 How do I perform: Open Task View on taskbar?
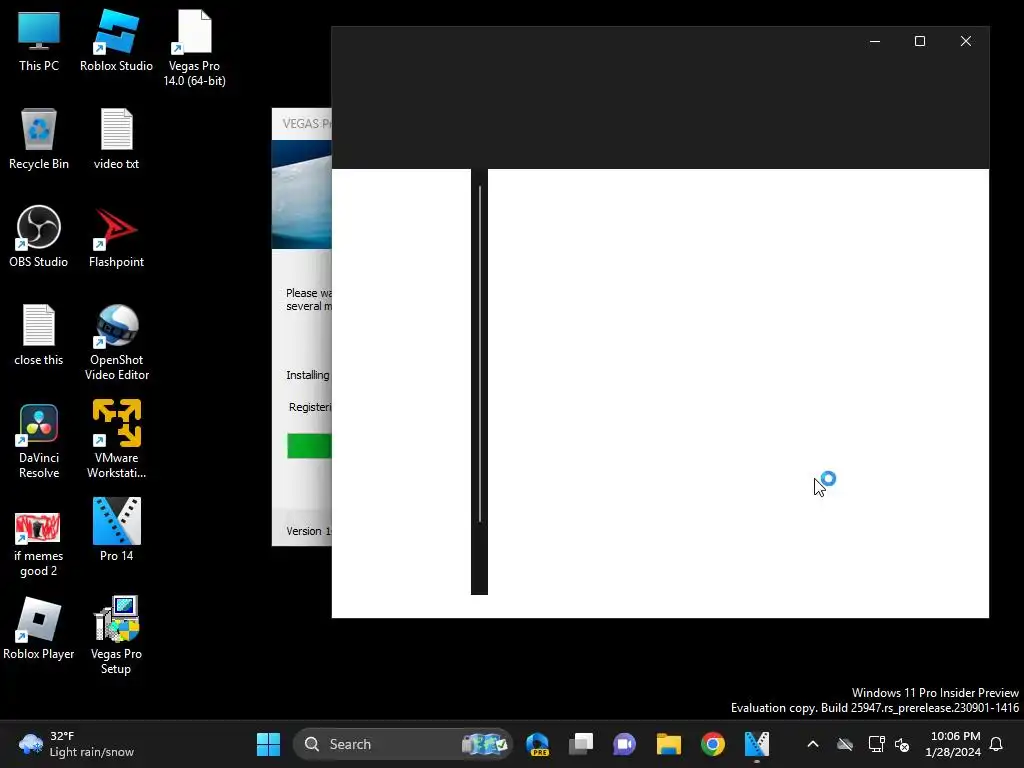point(581,744)
